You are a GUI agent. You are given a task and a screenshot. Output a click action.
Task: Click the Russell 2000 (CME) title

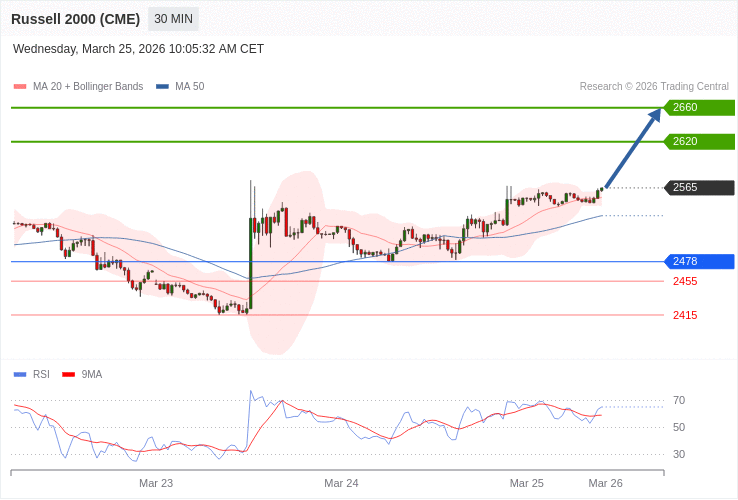click(x=75, y=19)
